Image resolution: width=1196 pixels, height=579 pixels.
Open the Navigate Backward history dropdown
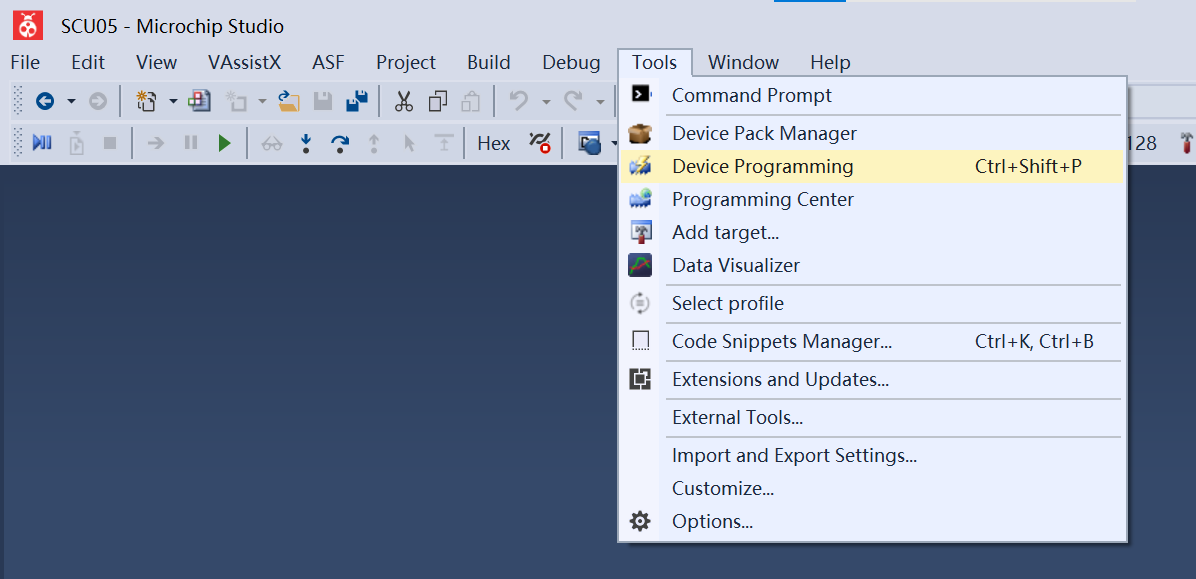tap(71, 101)
